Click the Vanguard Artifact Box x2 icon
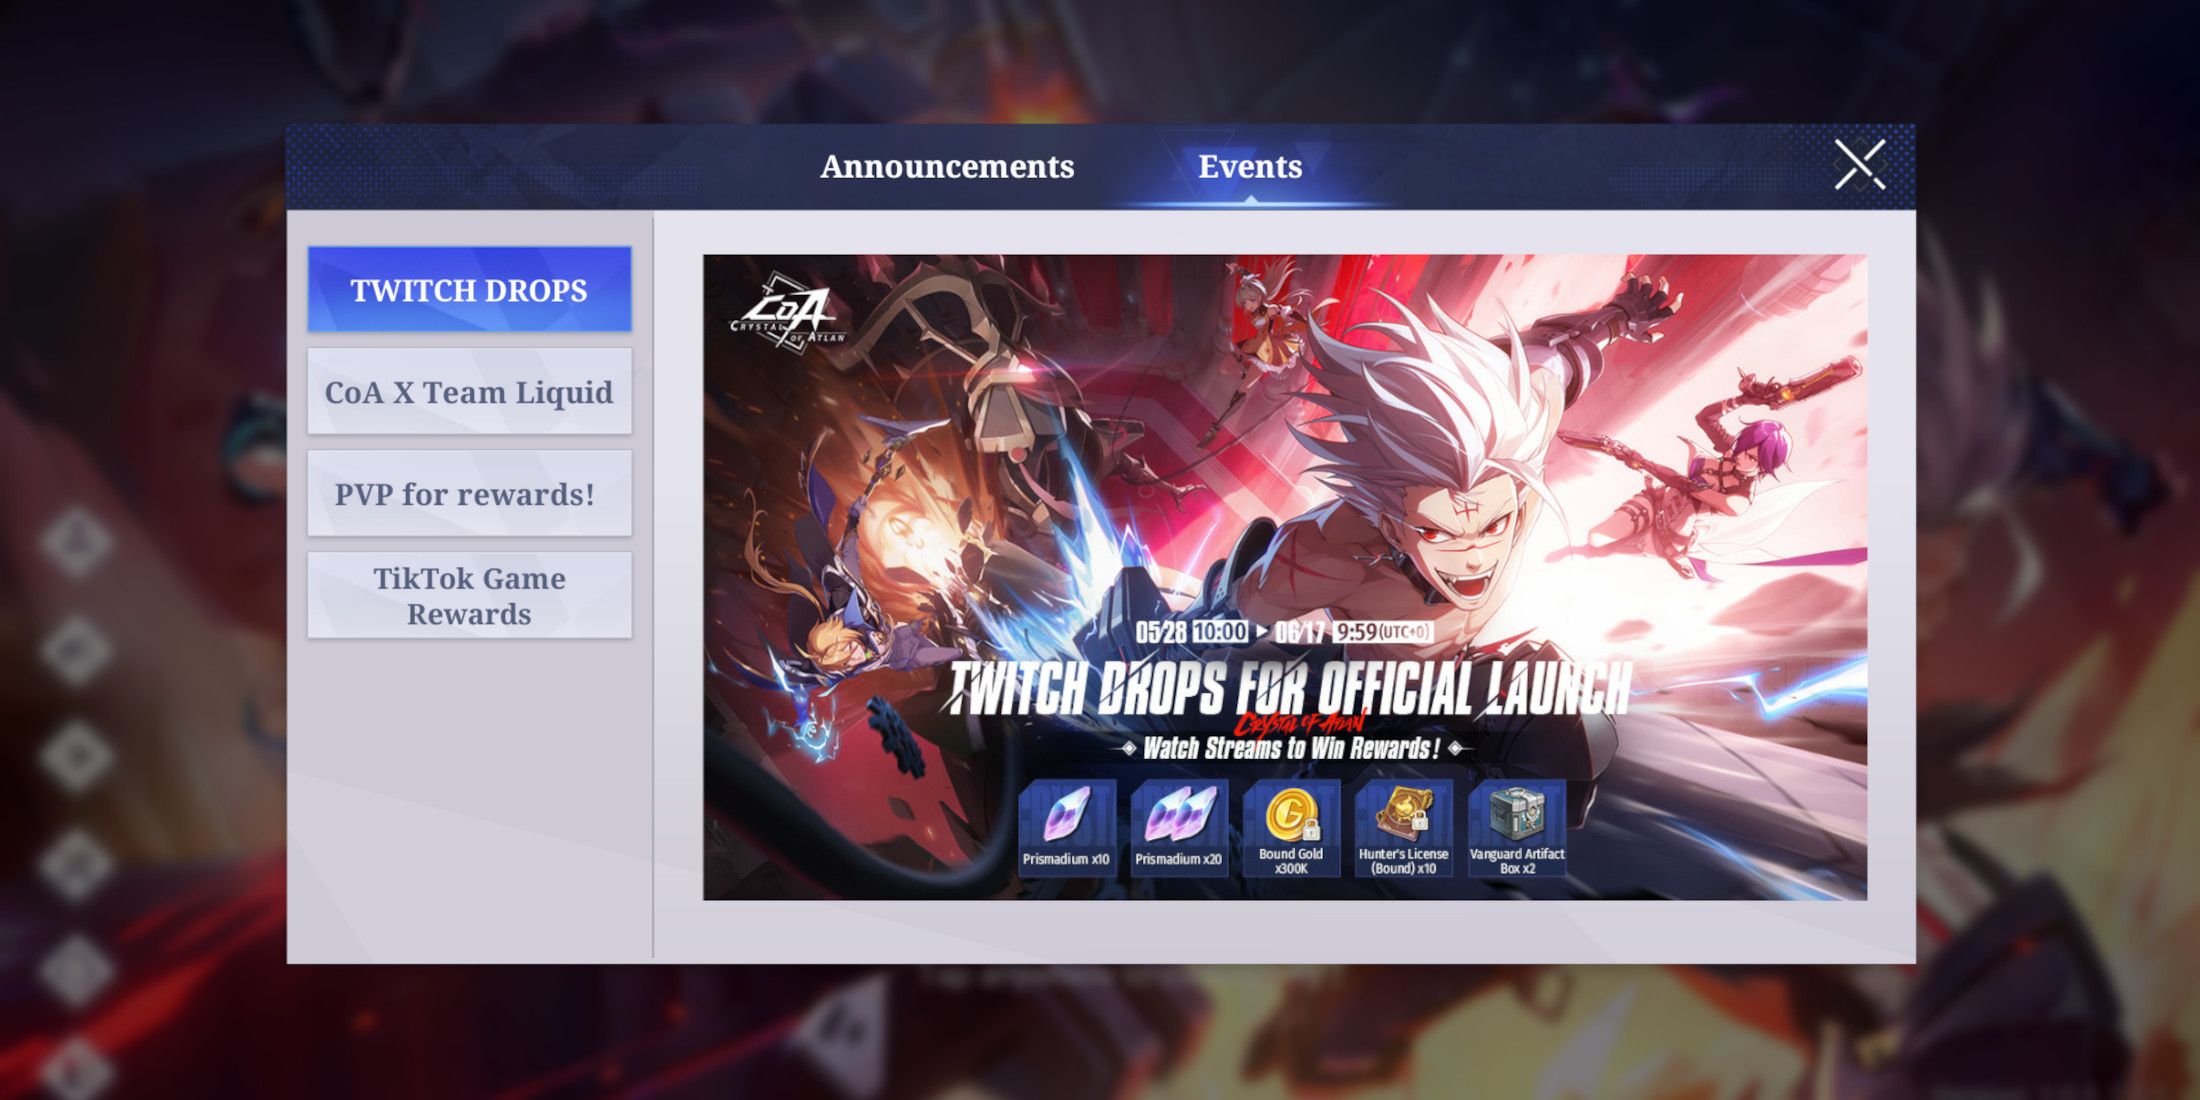 (x=1516, y=827)
